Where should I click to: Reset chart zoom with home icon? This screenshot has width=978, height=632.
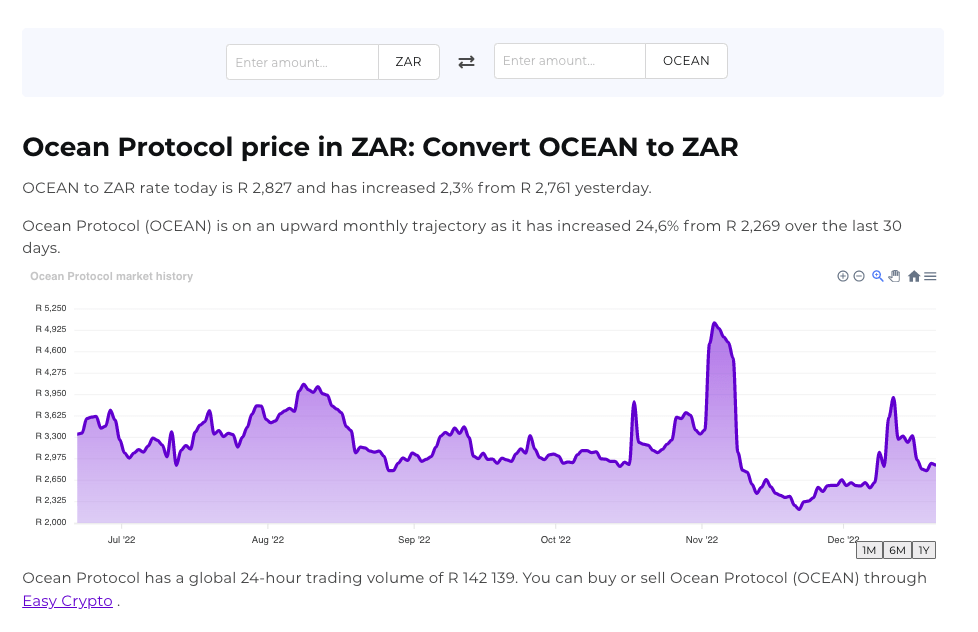pyautogui.click(x=914, y=276)
